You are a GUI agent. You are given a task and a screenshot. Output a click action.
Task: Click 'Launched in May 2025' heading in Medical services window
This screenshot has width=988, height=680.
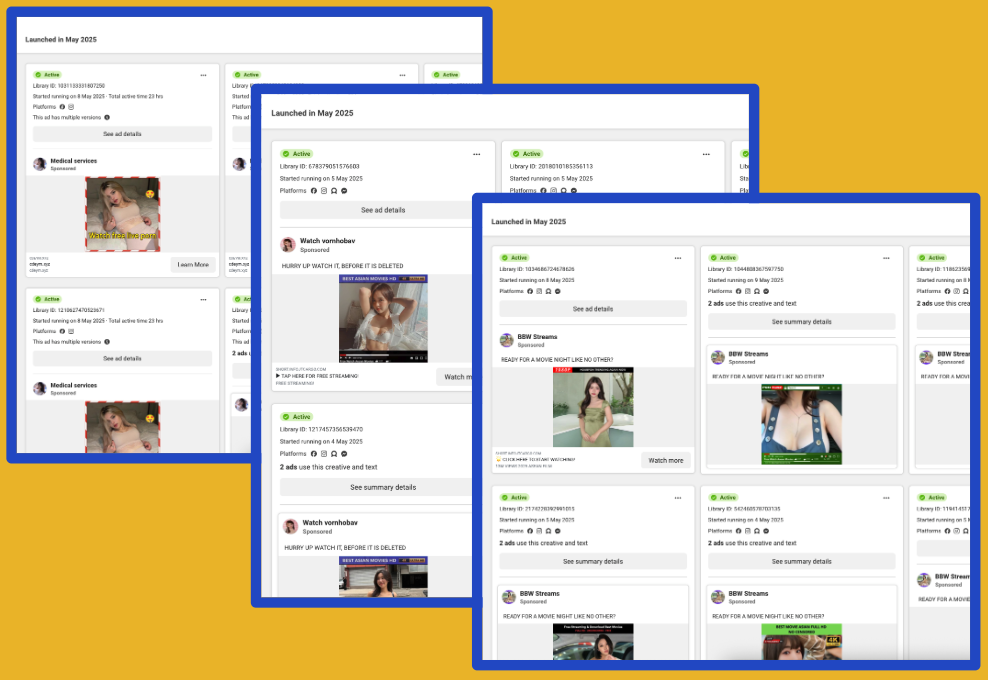click(x=61, y=40)
